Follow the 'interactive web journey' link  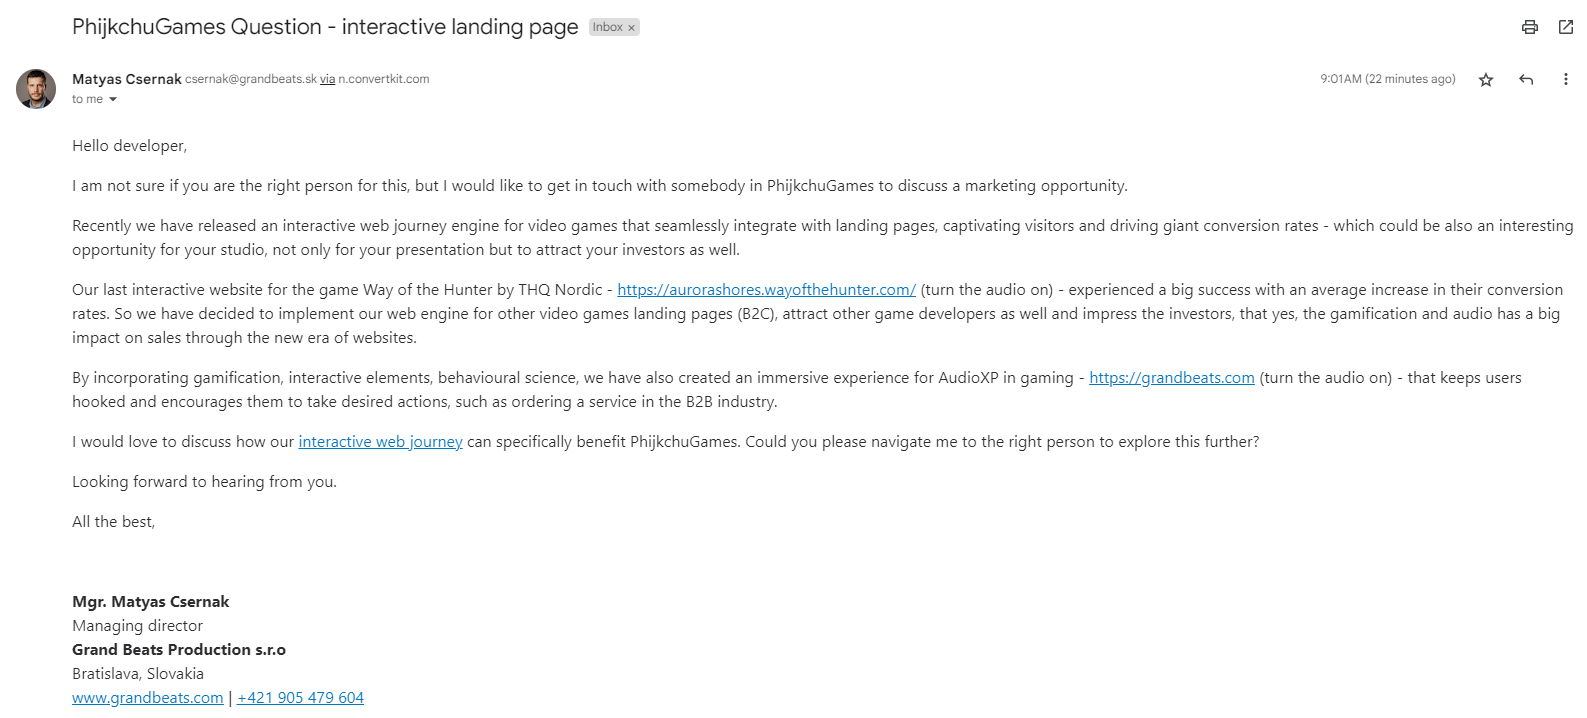click(380, 442)
